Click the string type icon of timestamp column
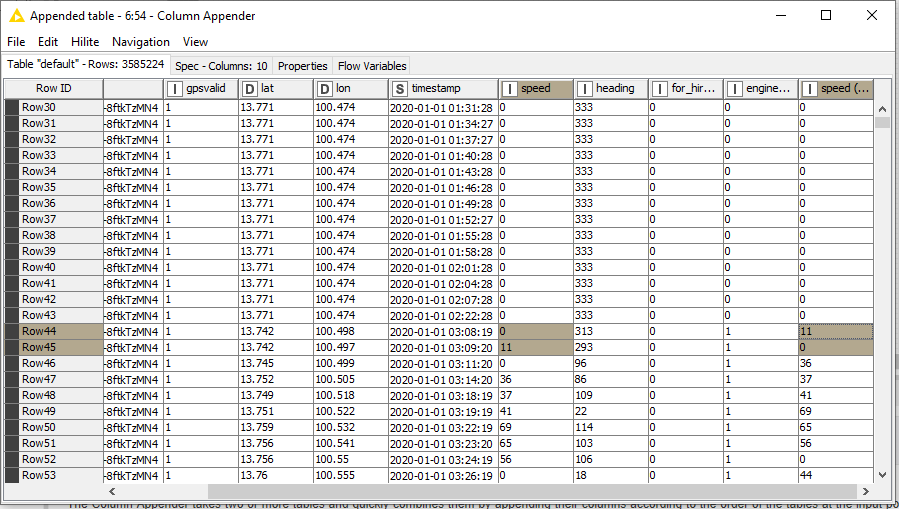Screen dimensions: 899x509 pyautogui.click(x=400, y=89)
